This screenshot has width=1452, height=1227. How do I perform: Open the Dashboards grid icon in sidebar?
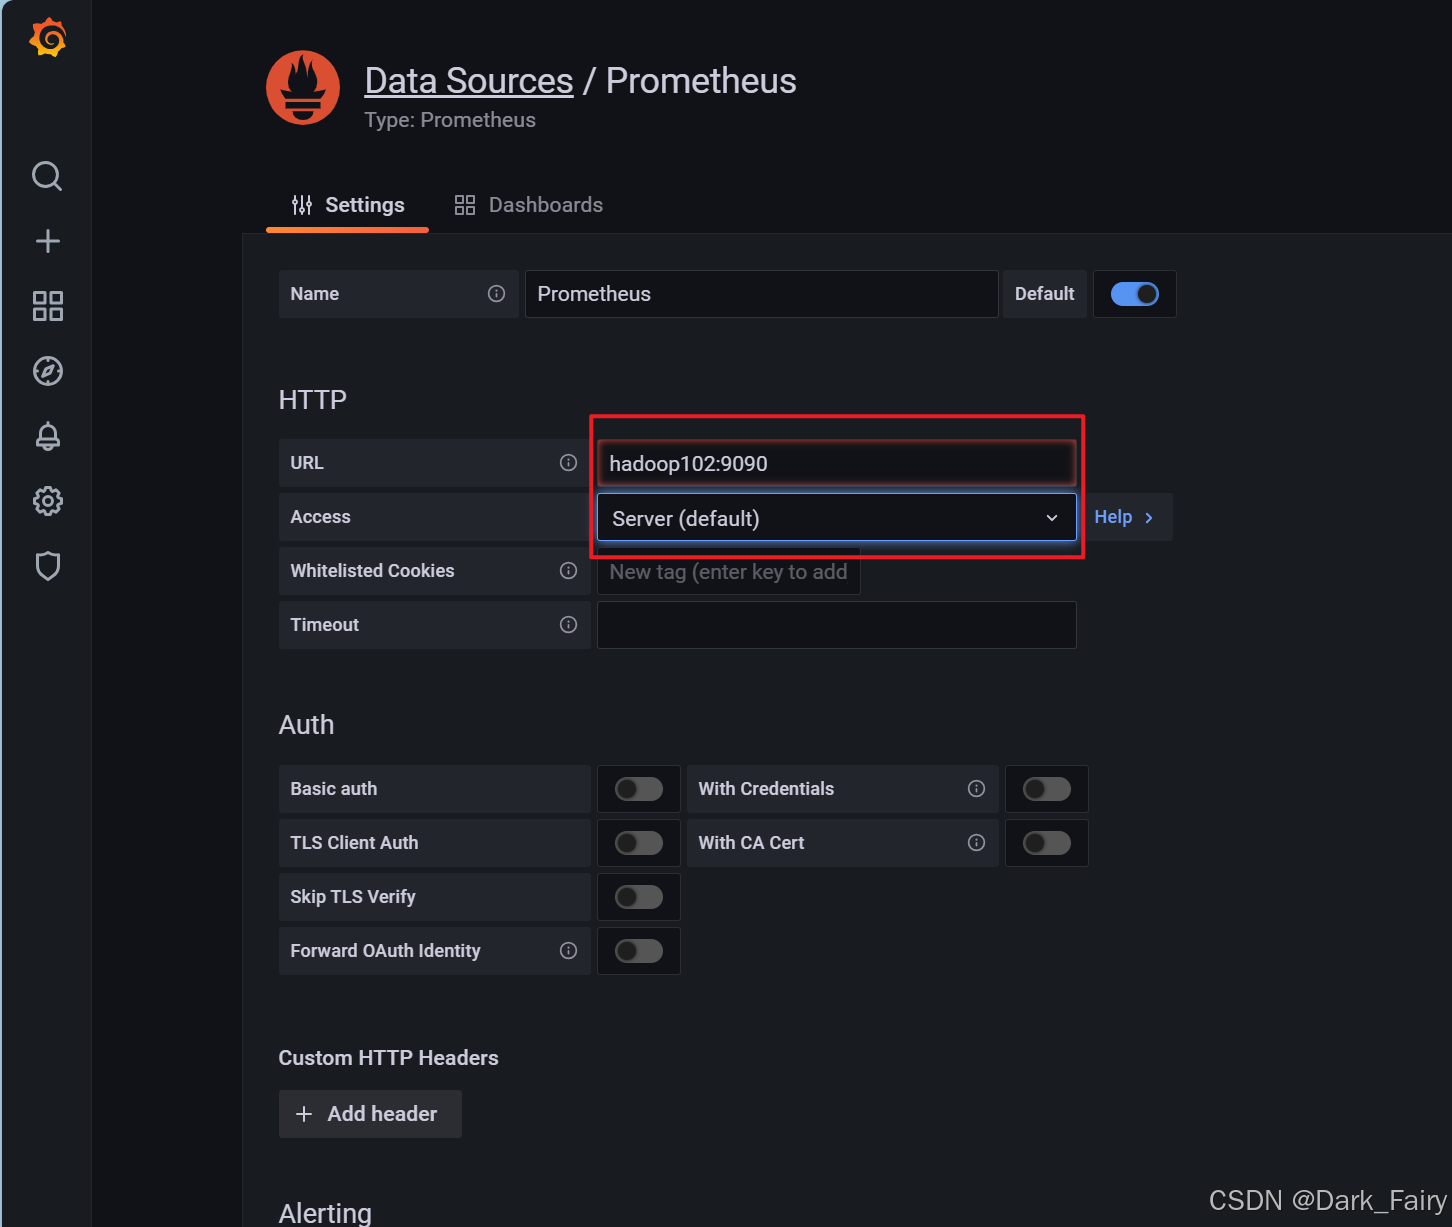pos(47,306)
